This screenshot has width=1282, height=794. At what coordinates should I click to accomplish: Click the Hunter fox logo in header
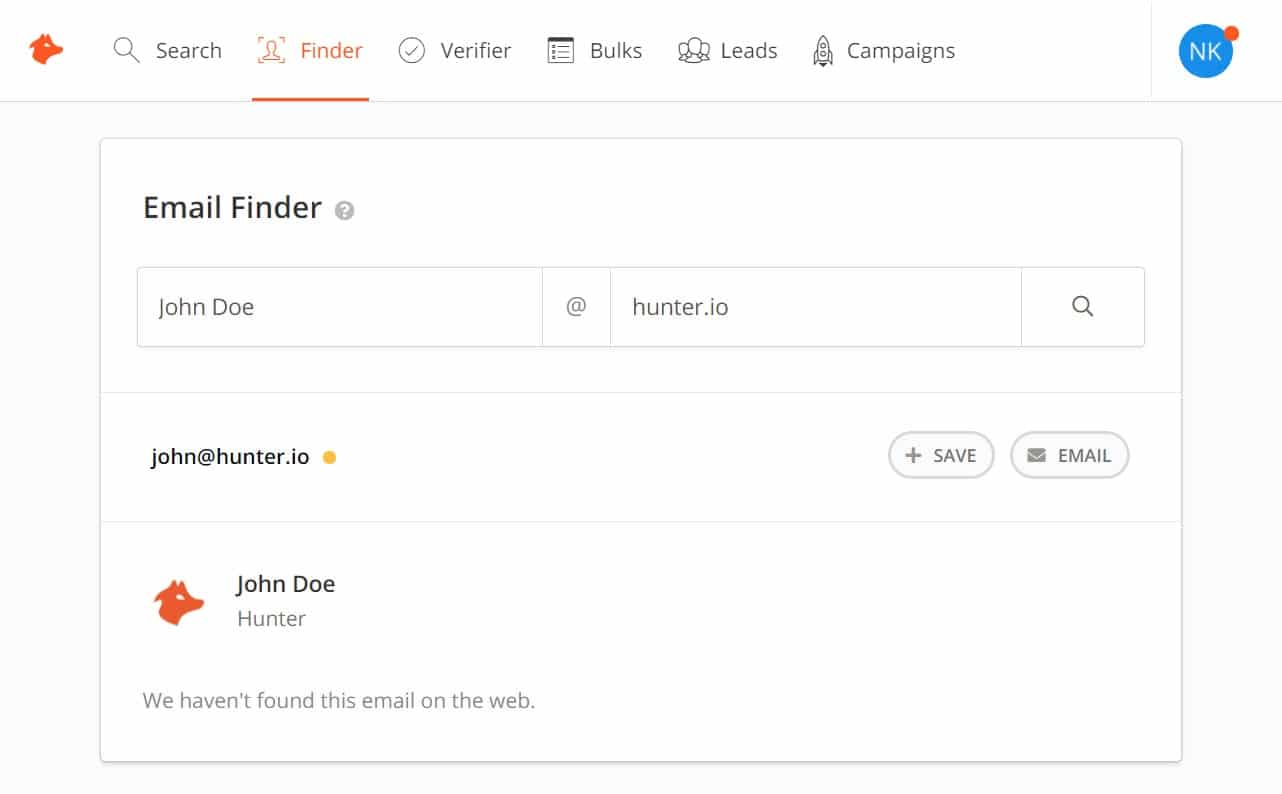(46, 50)
